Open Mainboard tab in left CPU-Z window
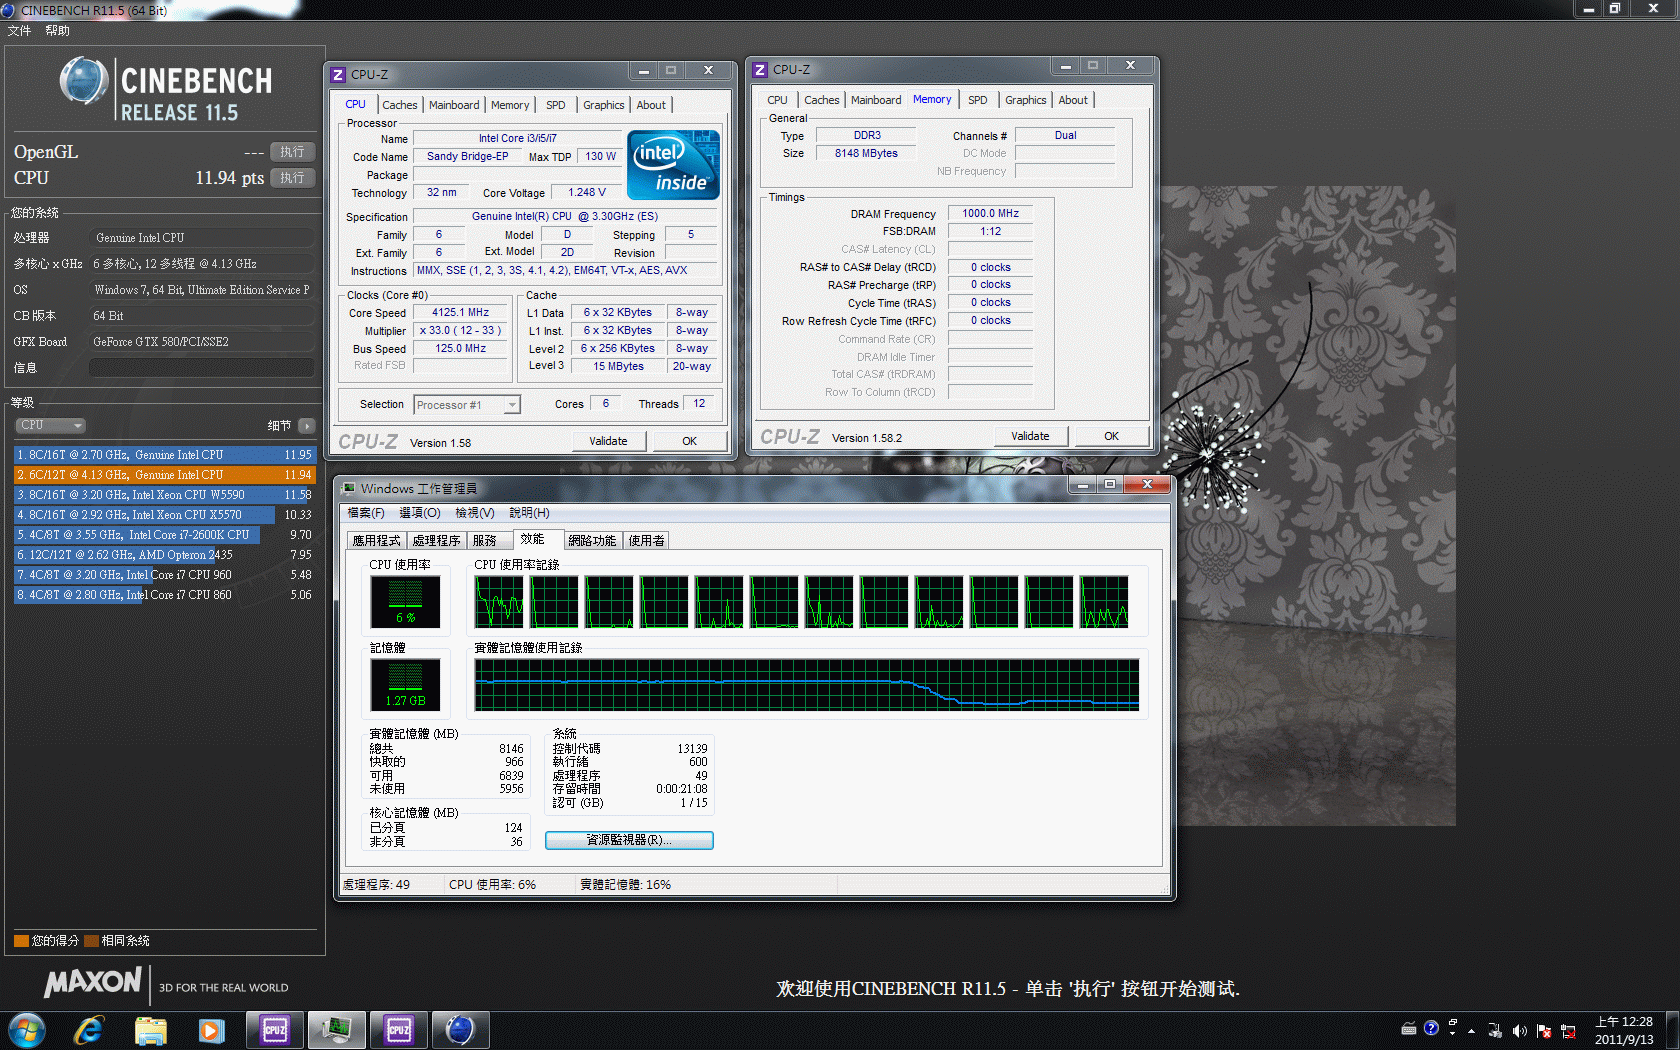Image resolution: width=1680 pixels, height=1050 pixels. point(454,105)
